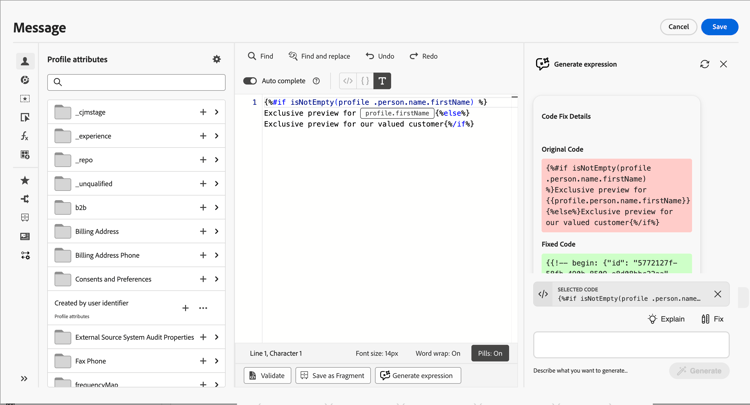This screenshot has height=405, width=750.
Task: Open Find and replace
Action: click(x=319, y=56)
